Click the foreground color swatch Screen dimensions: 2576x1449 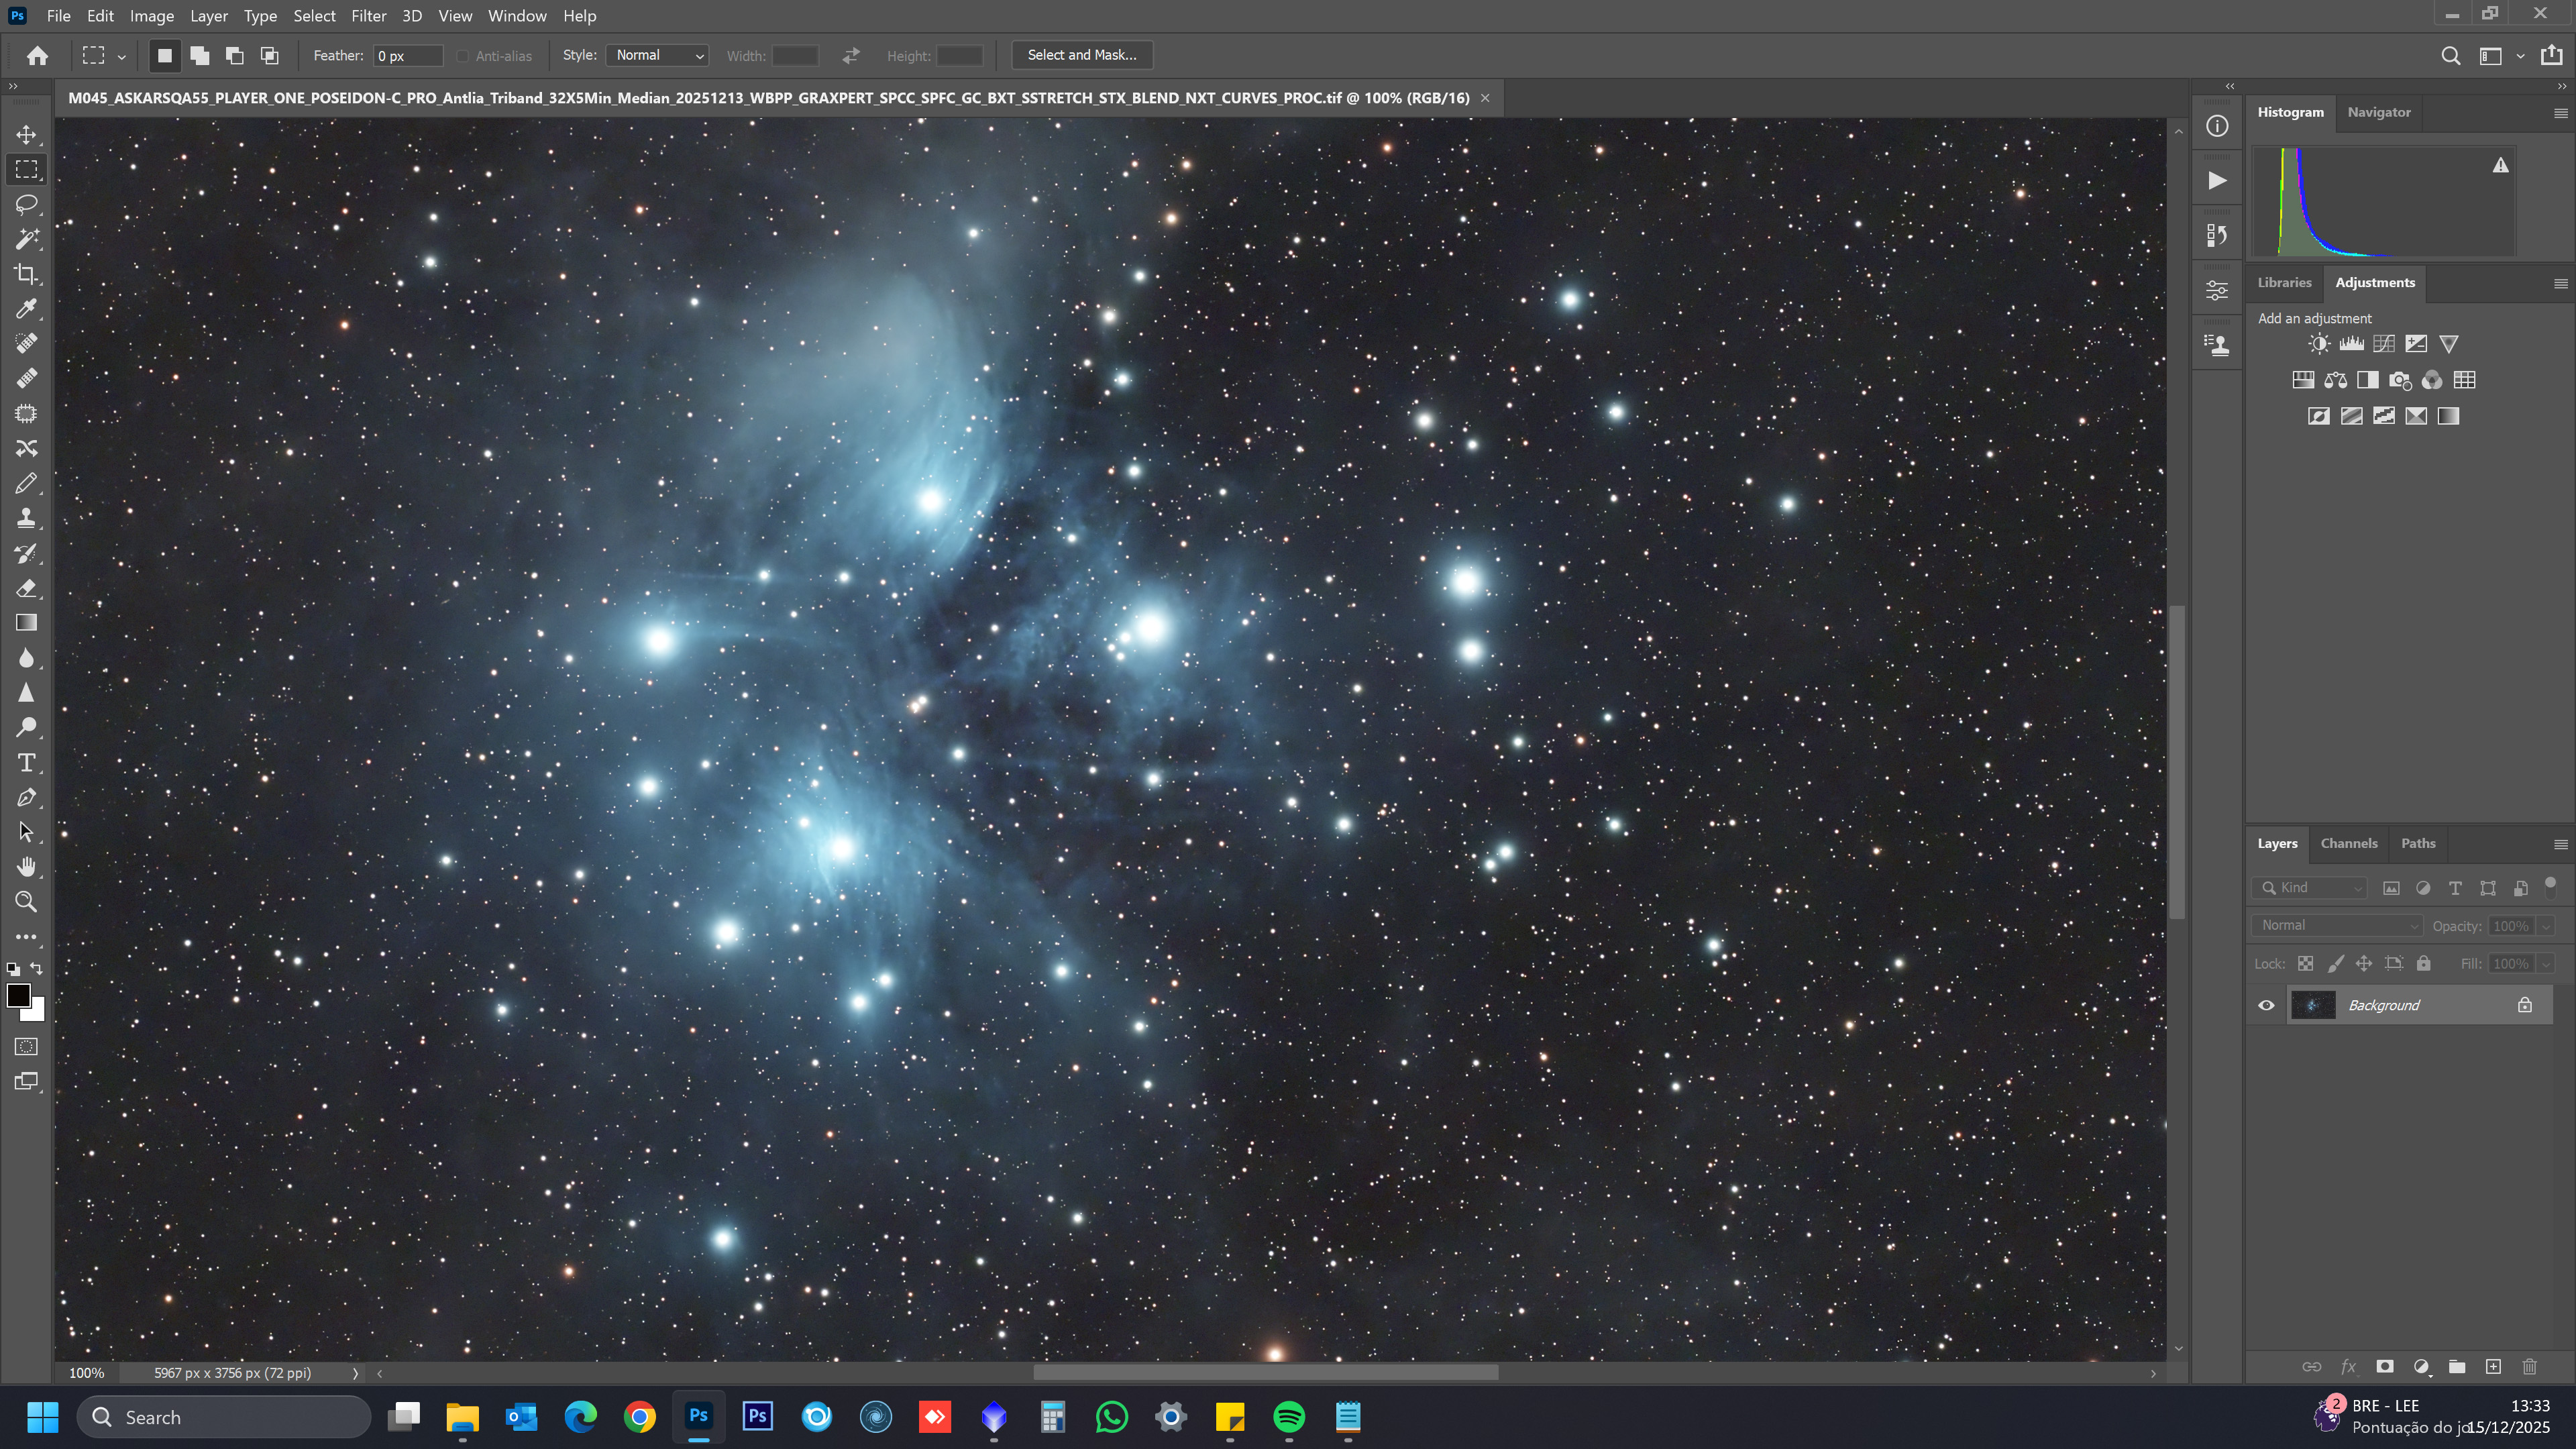click(x=18, y=995)
